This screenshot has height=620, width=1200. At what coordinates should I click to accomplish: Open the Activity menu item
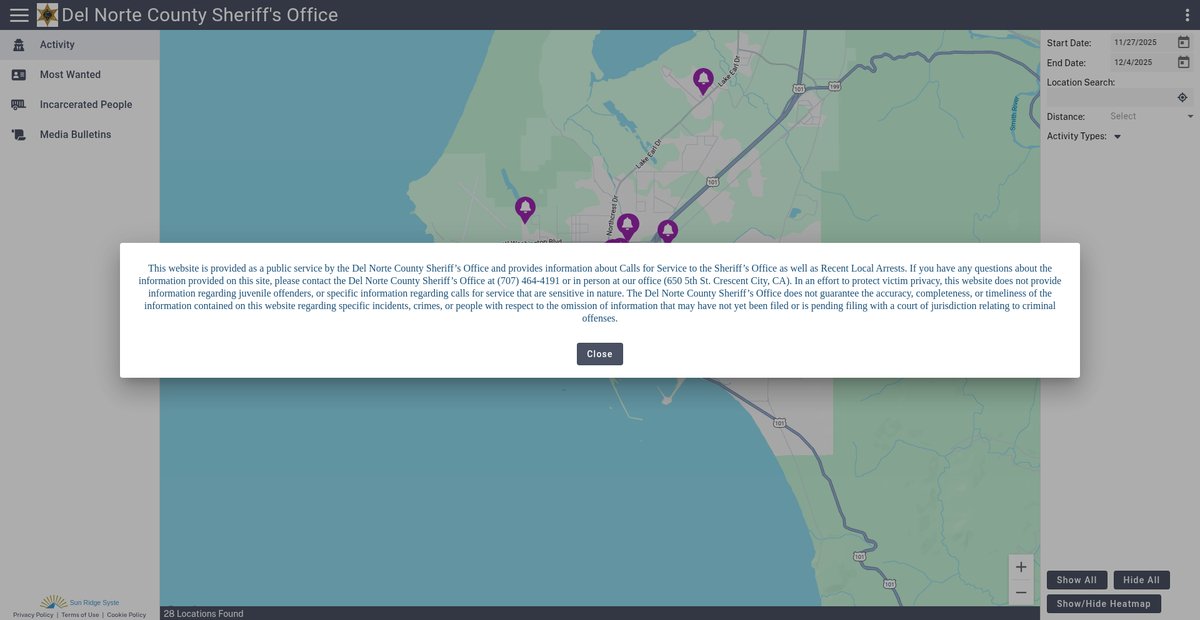pos(80,45)
